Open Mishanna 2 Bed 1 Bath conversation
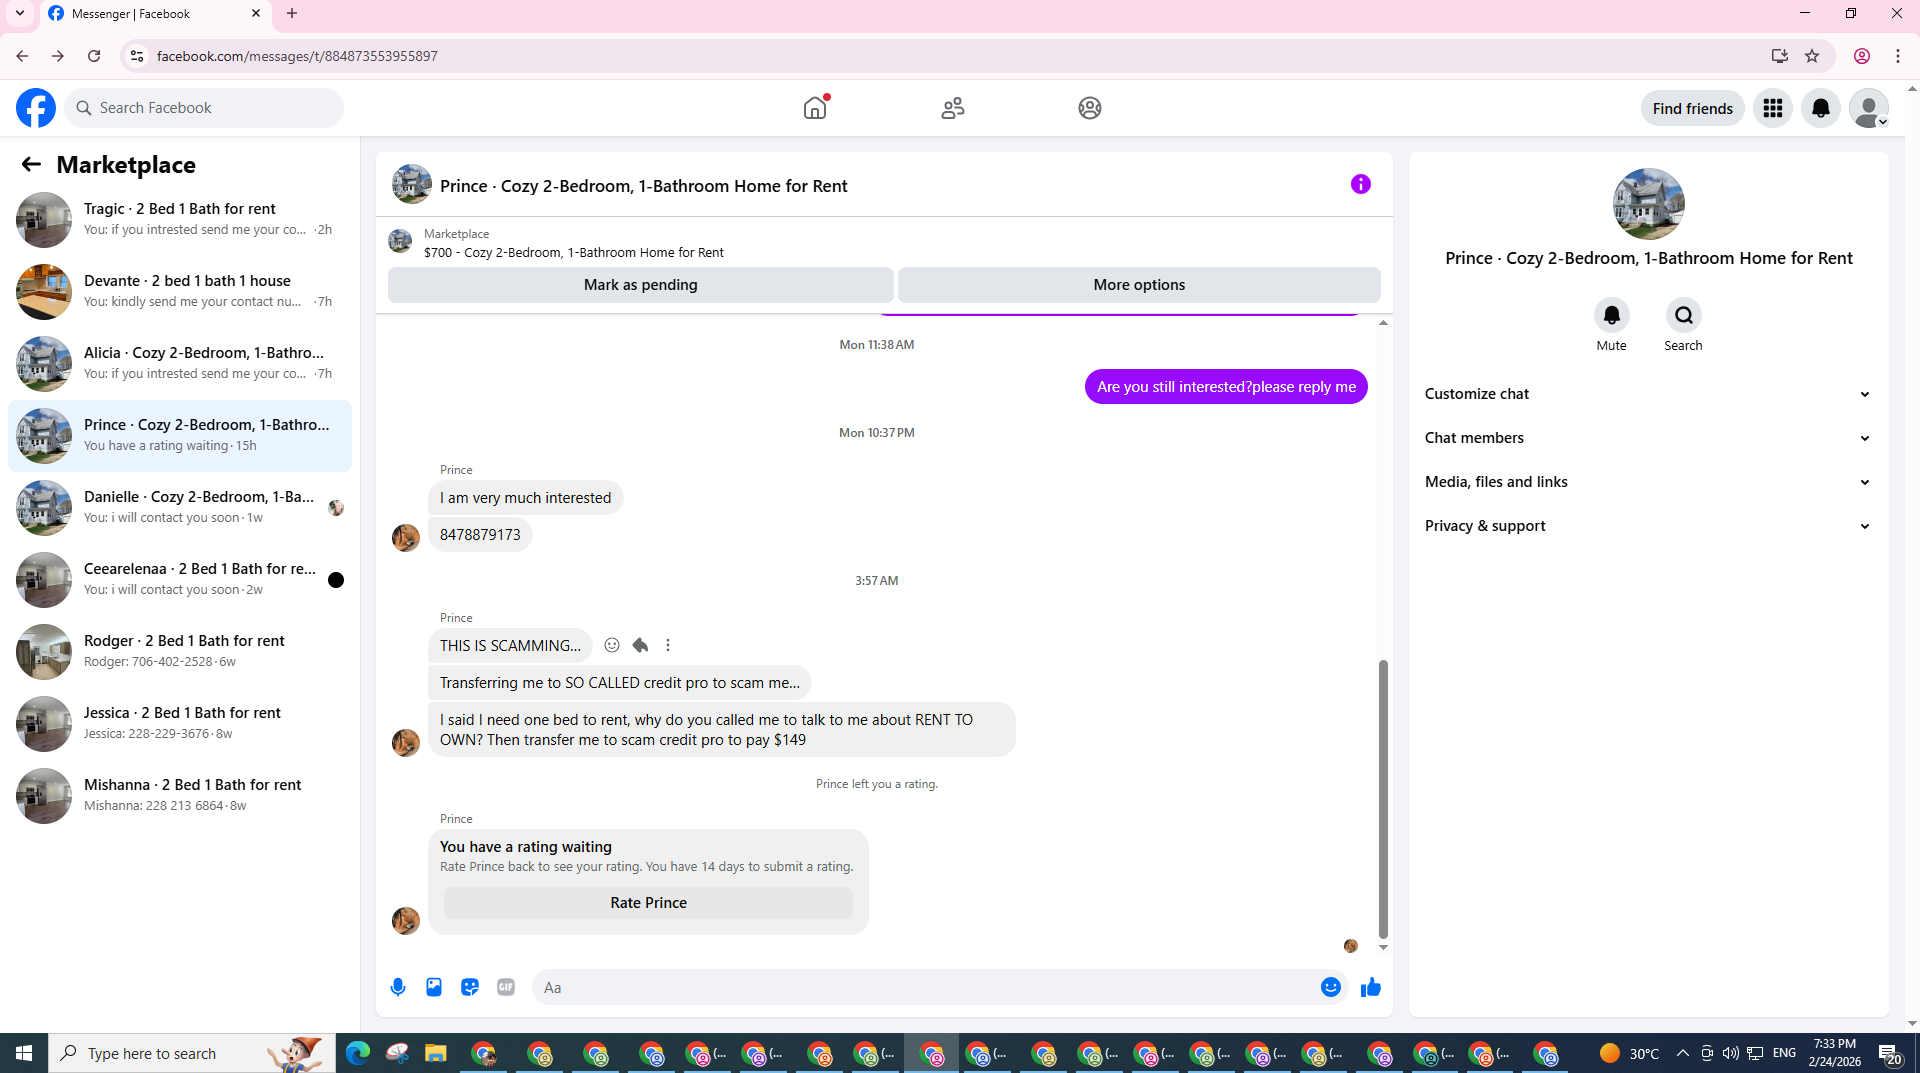 180,796
